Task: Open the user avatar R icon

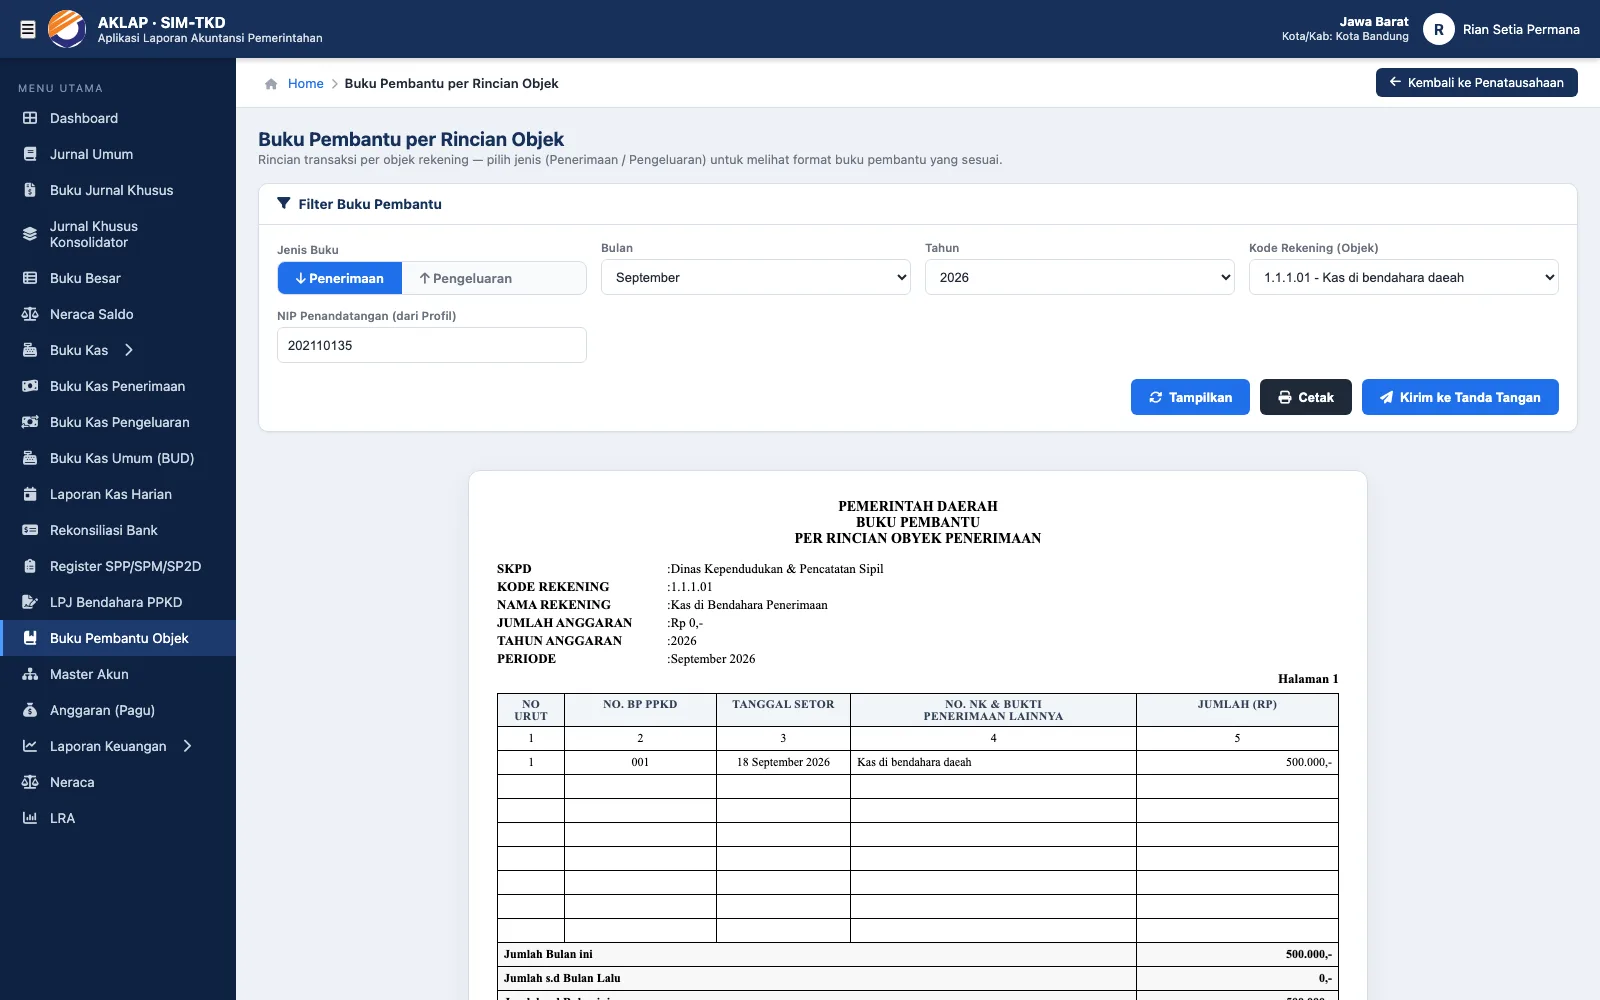Action: (x=1438, y=30)
